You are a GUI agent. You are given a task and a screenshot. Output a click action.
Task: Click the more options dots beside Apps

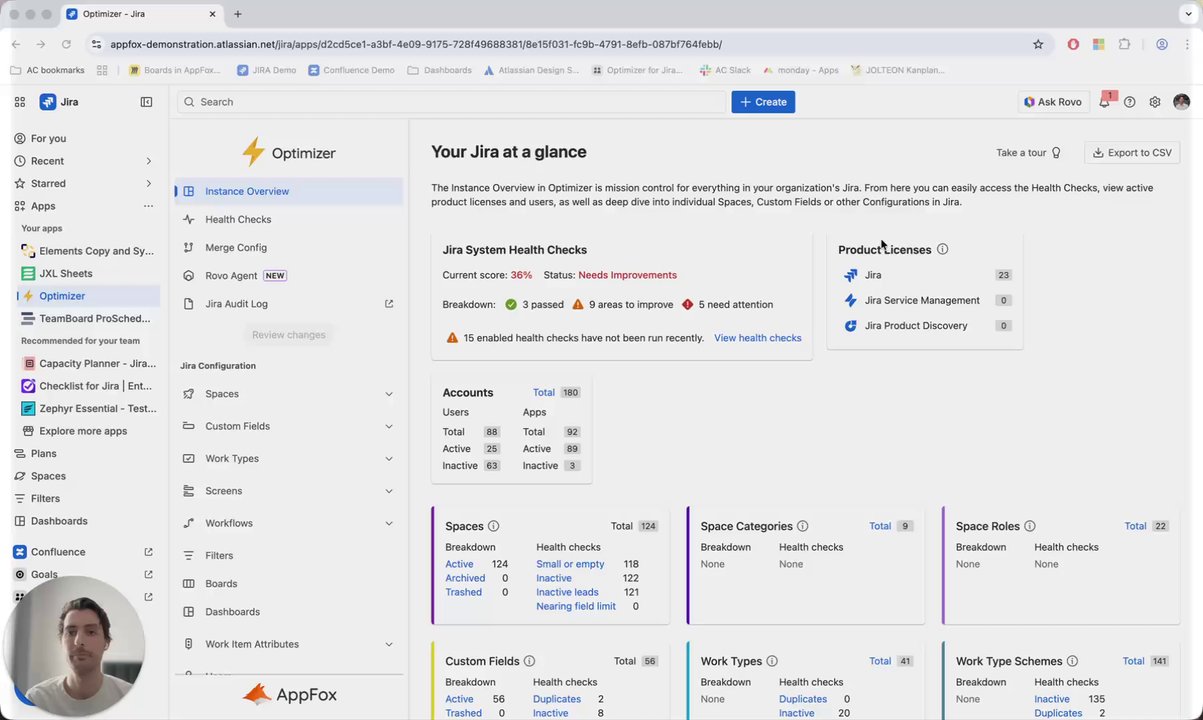(148, 206)
